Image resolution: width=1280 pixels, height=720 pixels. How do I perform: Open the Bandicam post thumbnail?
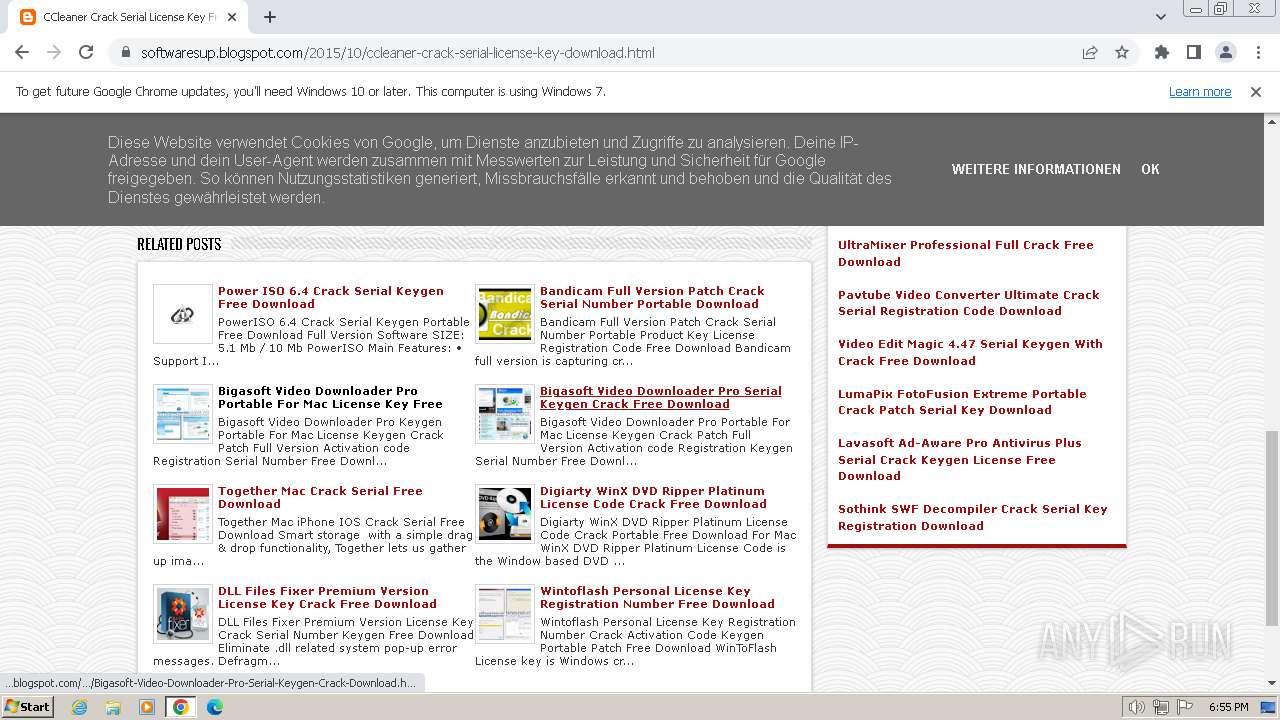(504, 314)
